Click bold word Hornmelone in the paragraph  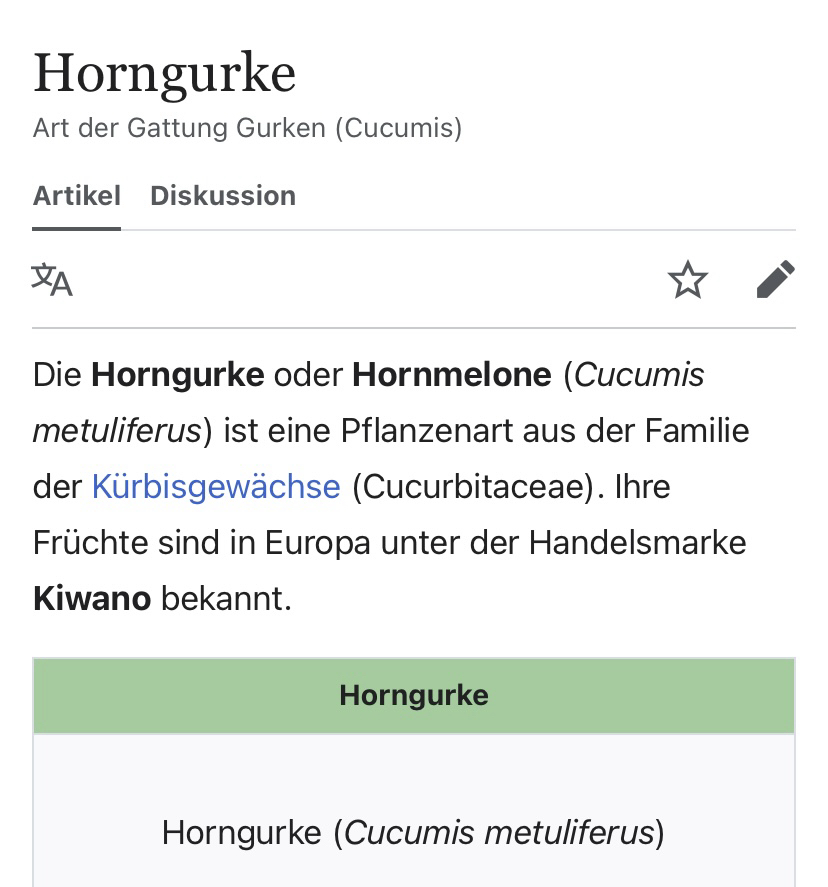coord(452,375)
